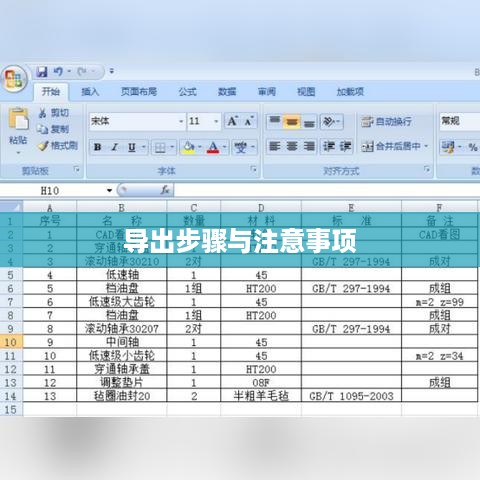Save the workbook with the floppy icon
Image resolution: width=480 pixels, height=480 pixels.
coord(42,72)
